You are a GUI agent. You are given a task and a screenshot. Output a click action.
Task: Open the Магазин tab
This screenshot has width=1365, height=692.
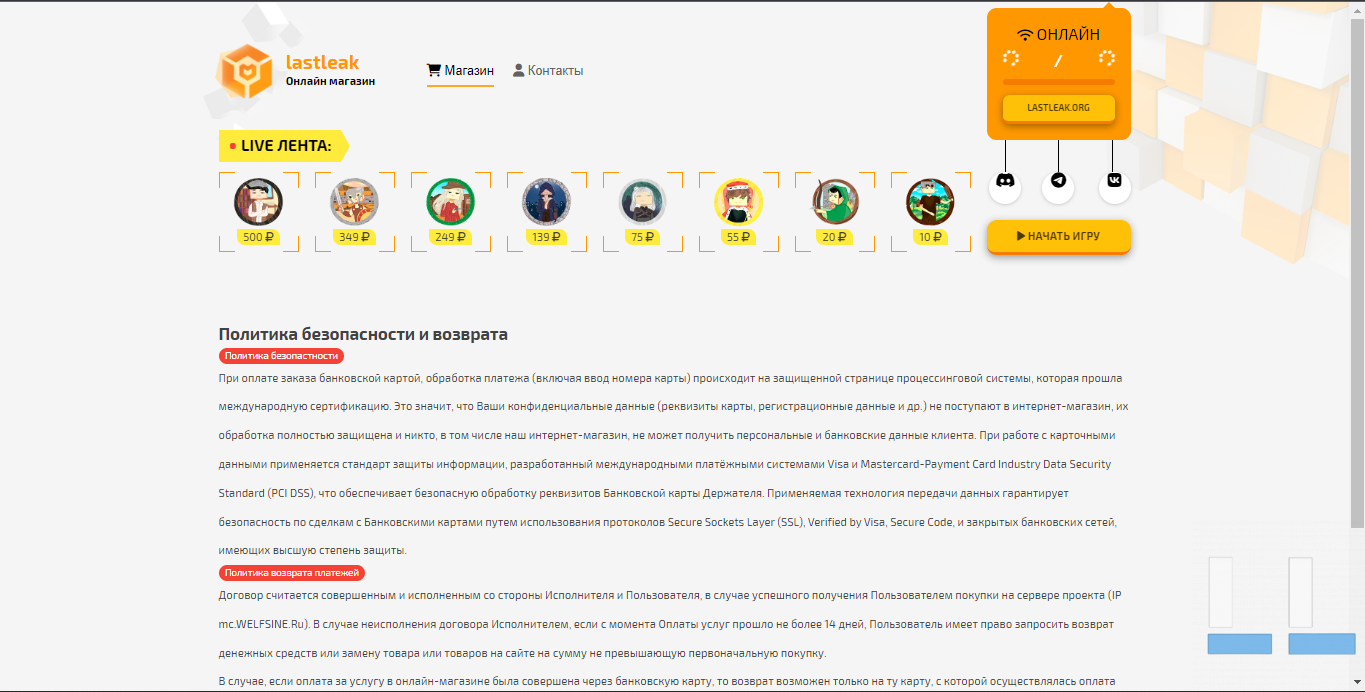[x=460, y=71]
